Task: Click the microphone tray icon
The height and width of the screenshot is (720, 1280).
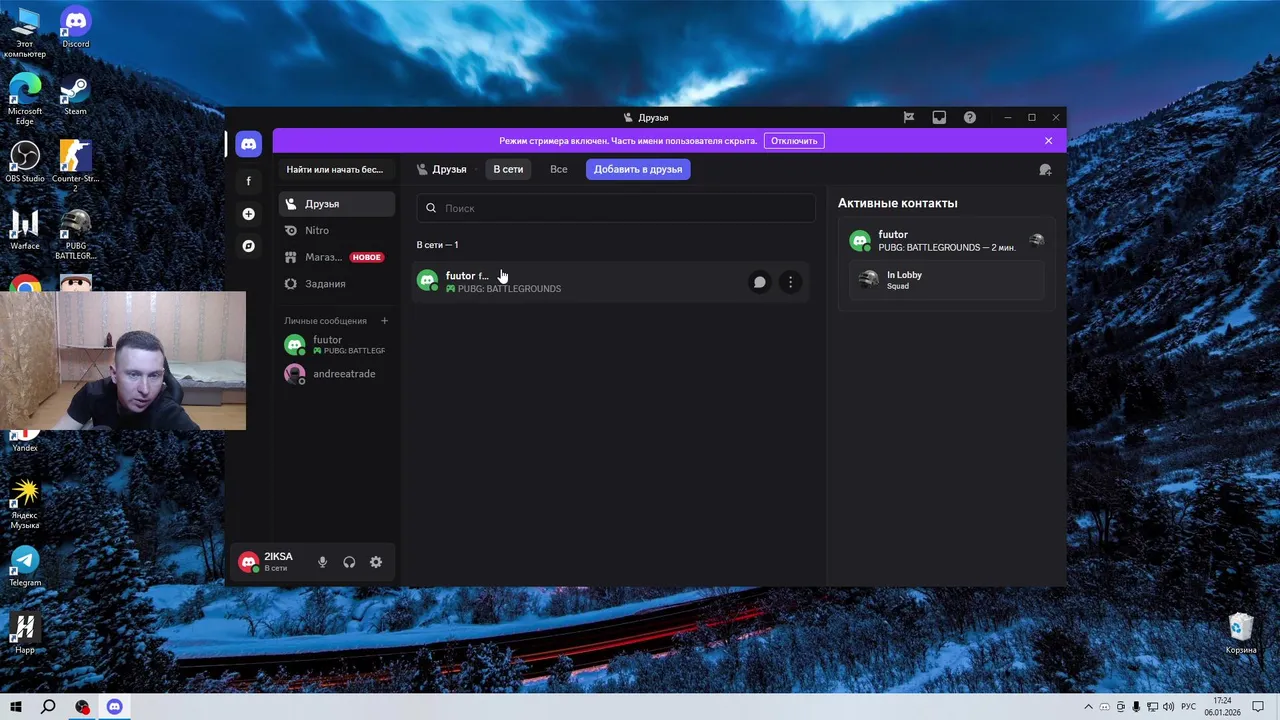Action: click(1137, 707)
